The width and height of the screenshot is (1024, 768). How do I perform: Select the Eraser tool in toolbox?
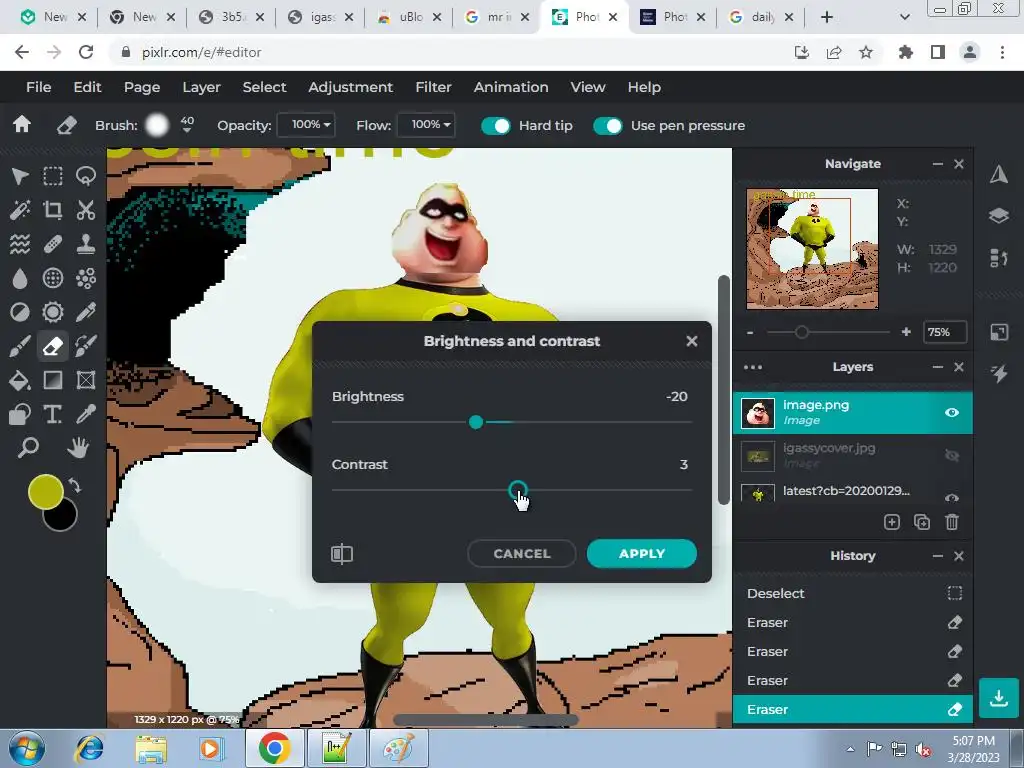click(53, 346)
